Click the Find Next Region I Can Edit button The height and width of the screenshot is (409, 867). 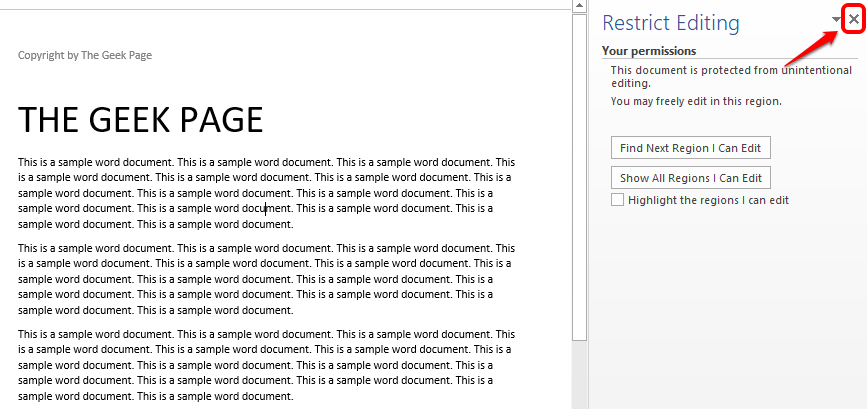(691, 148)
